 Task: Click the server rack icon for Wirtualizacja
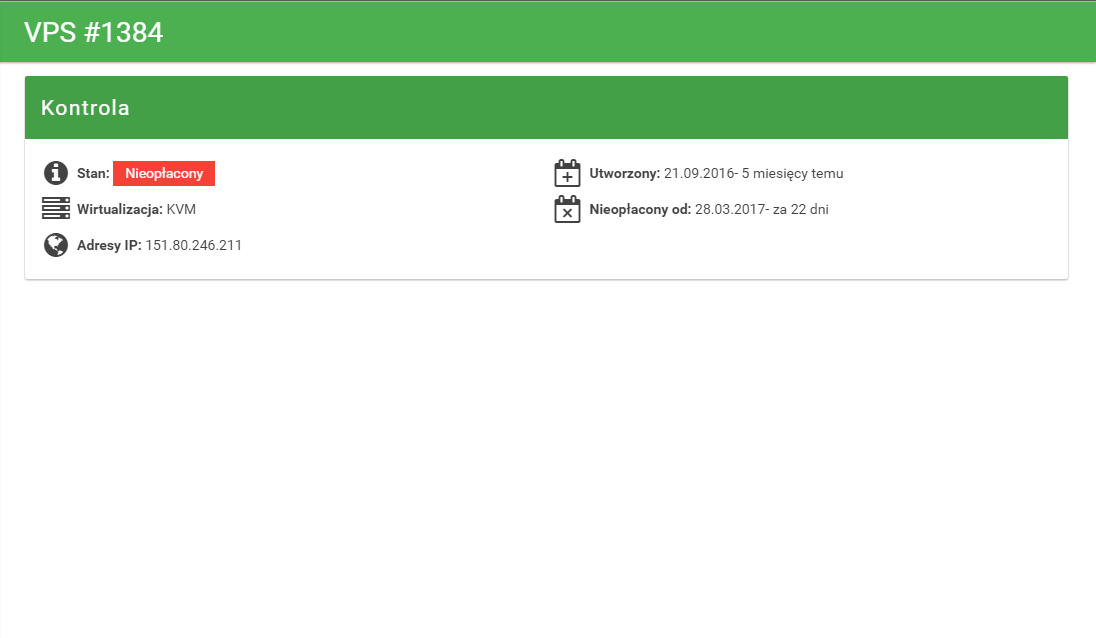pyautogui.click(x=56, y=209)
